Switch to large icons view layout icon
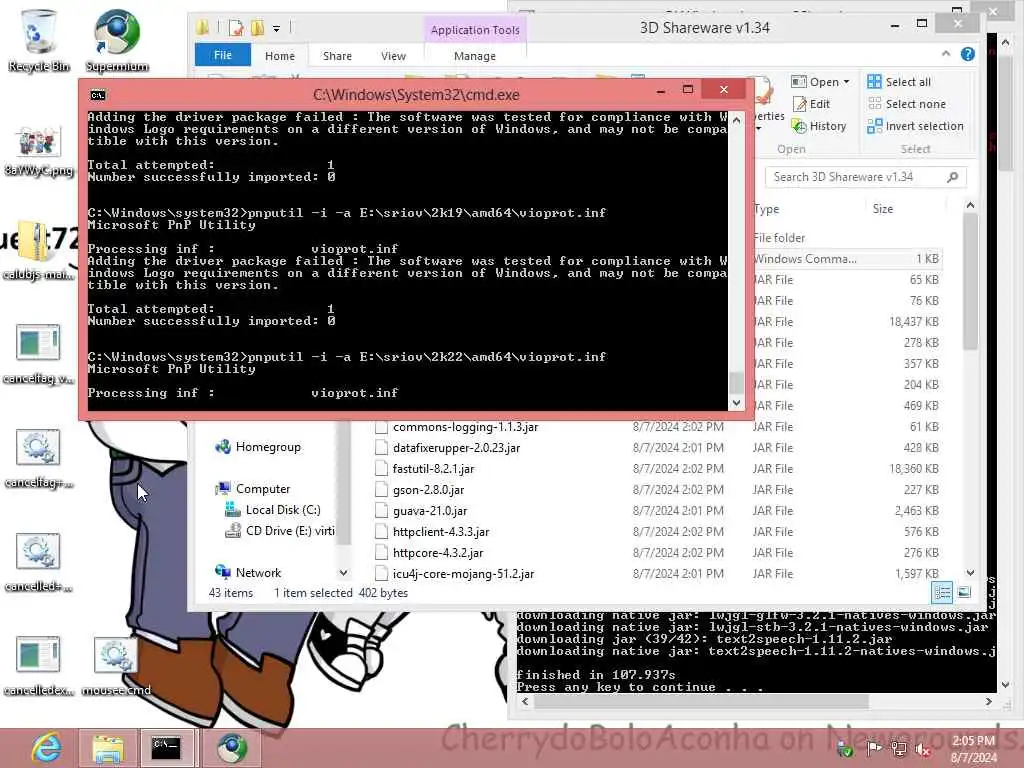Viewport: 1024px width, 768px height. 964,592
